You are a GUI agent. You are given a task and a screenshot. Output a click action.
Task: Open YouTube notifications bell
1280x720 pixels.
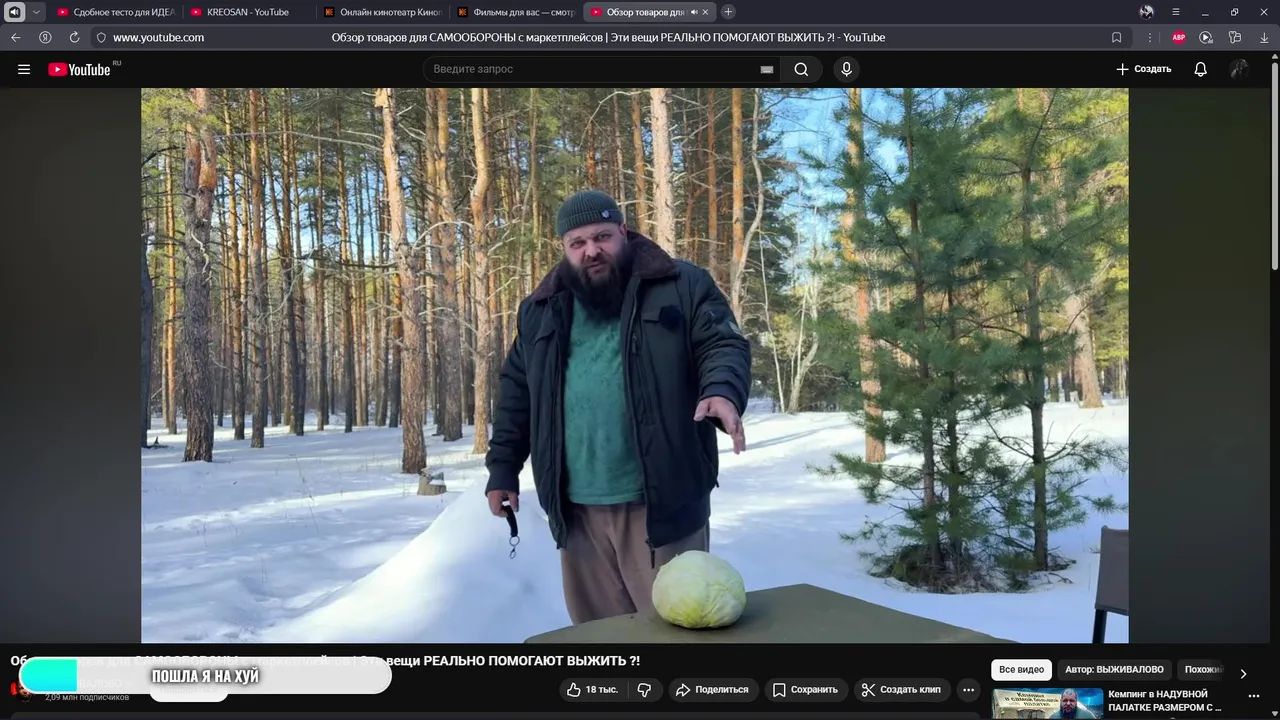1200,69
